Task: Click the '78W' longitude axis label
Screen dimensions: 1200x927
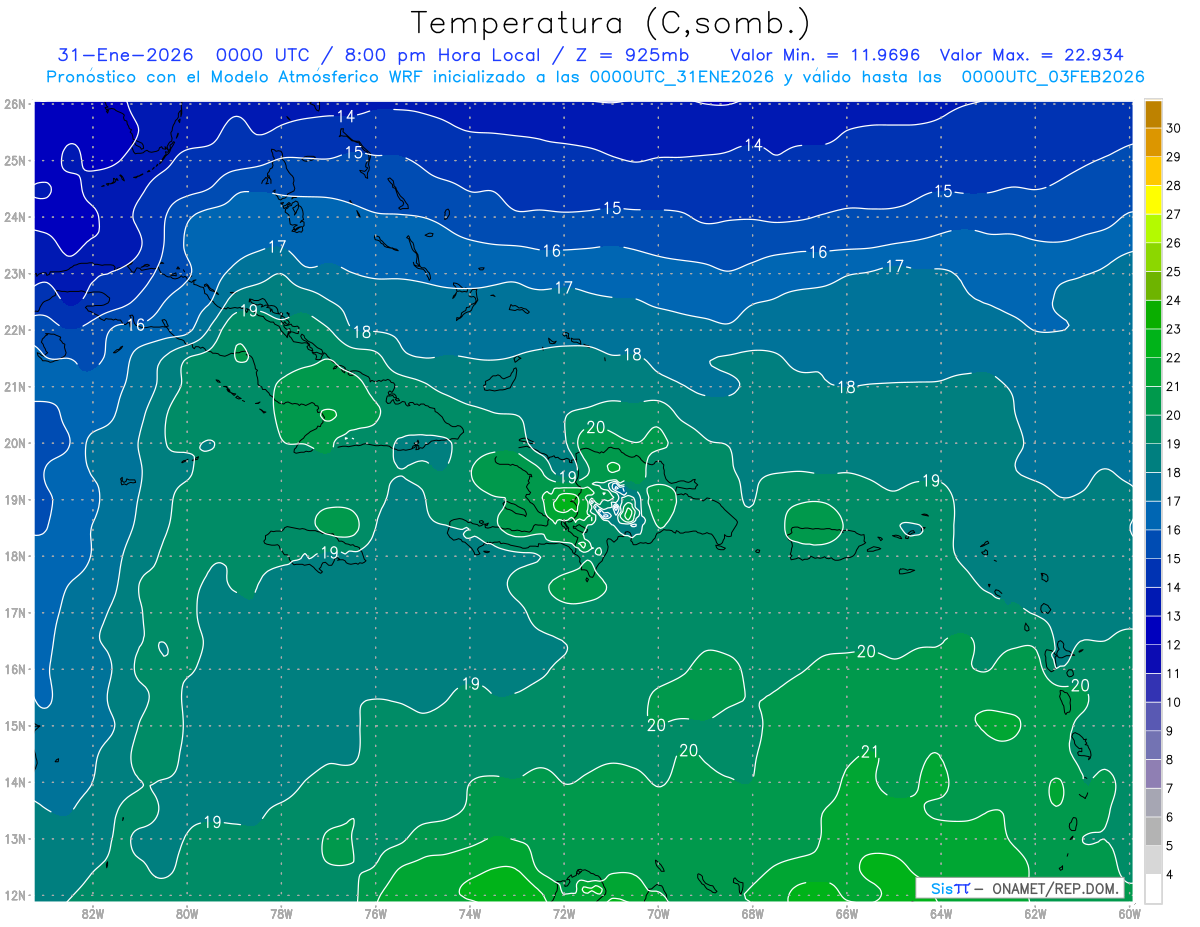Action: tap(281, 913)
